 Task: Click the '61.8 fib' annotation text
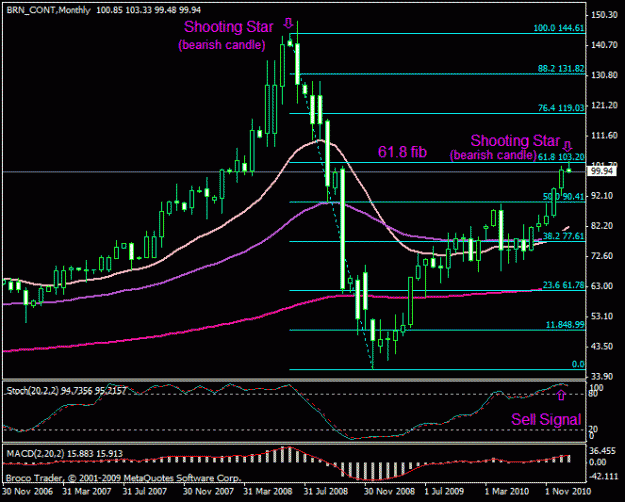[402, 152]
